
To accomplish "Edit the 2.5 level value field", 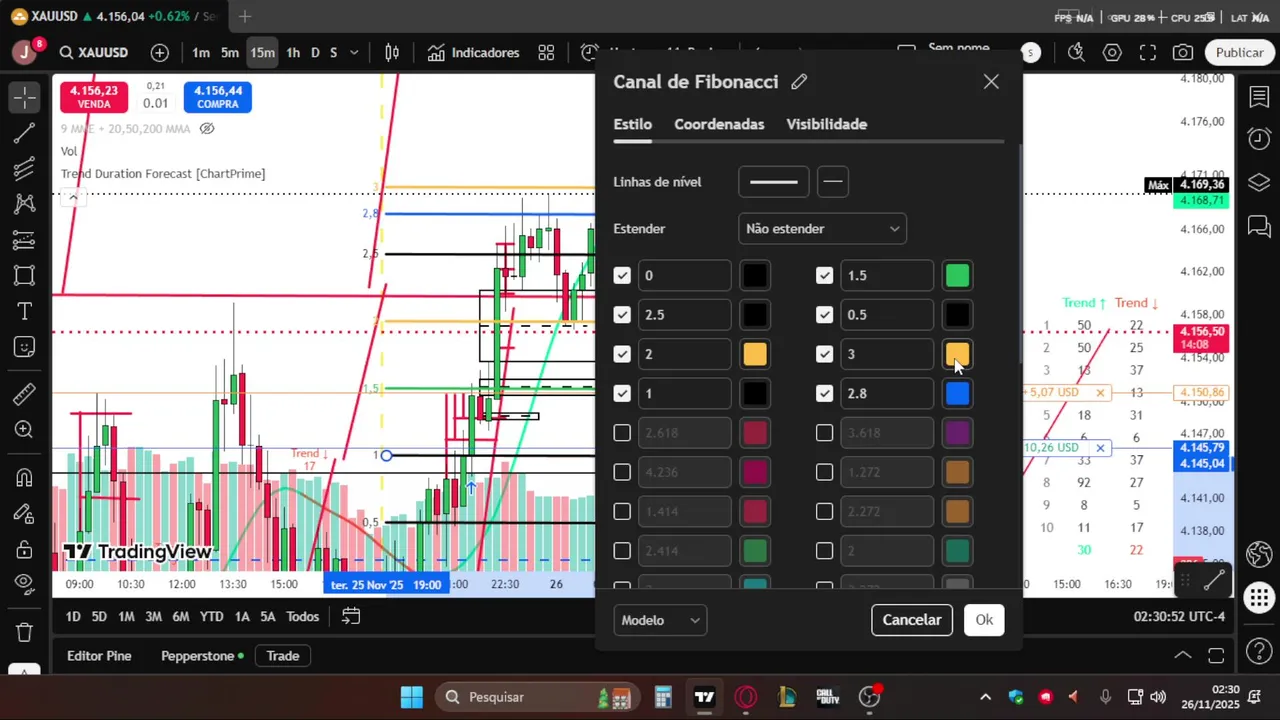I will click(684, 314).
